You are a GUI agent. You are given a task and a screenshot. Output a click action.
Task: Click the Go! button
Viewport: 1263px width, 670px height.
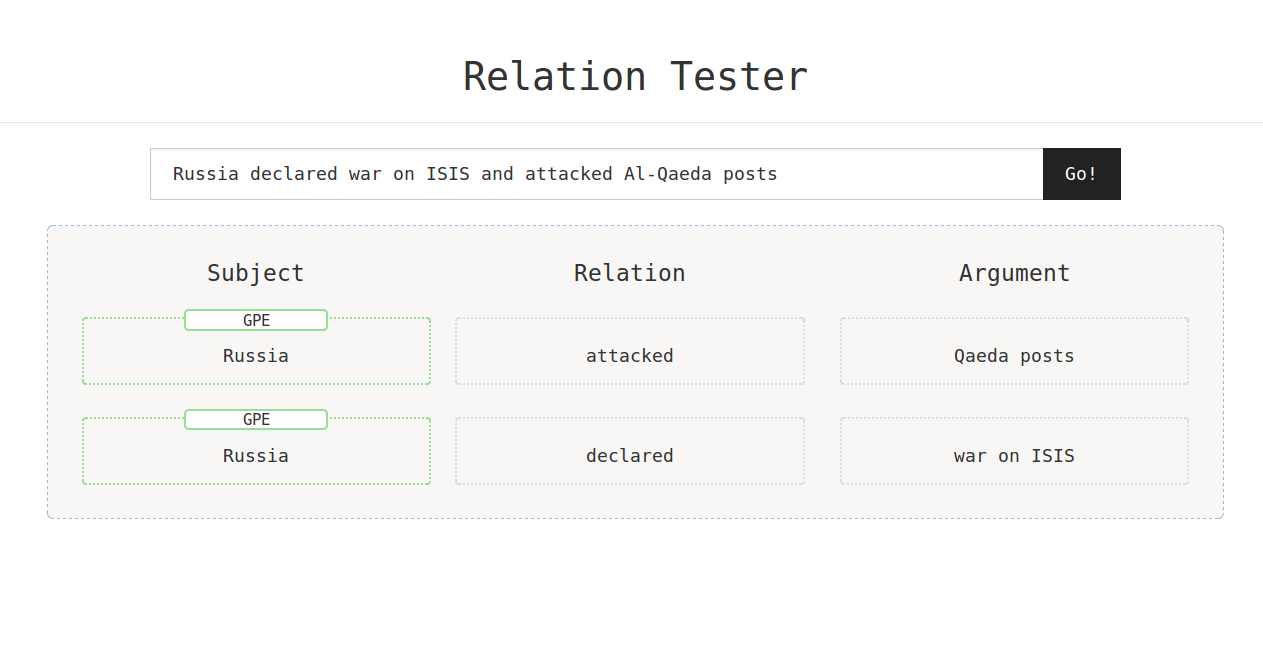point(1081,174)
